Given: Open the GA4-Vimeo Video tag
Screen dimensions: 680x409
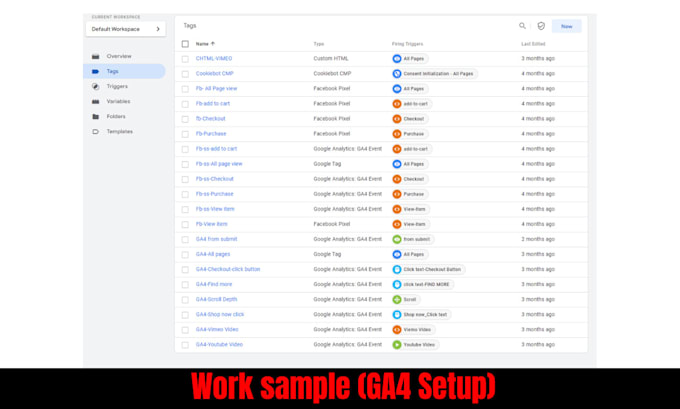Looking at the screenshot, I should [217, 330].
